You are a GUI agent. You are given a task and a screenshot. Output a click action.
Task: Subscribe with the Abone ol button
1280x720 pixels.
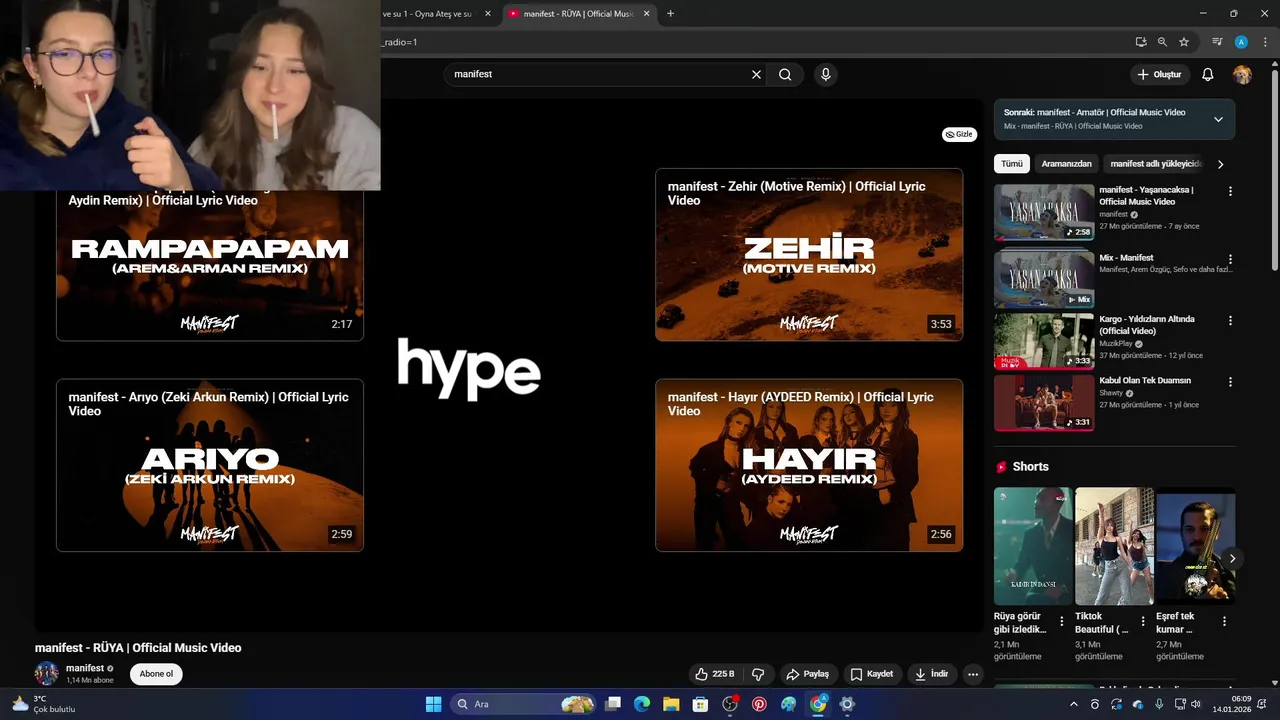coord(156,674)
